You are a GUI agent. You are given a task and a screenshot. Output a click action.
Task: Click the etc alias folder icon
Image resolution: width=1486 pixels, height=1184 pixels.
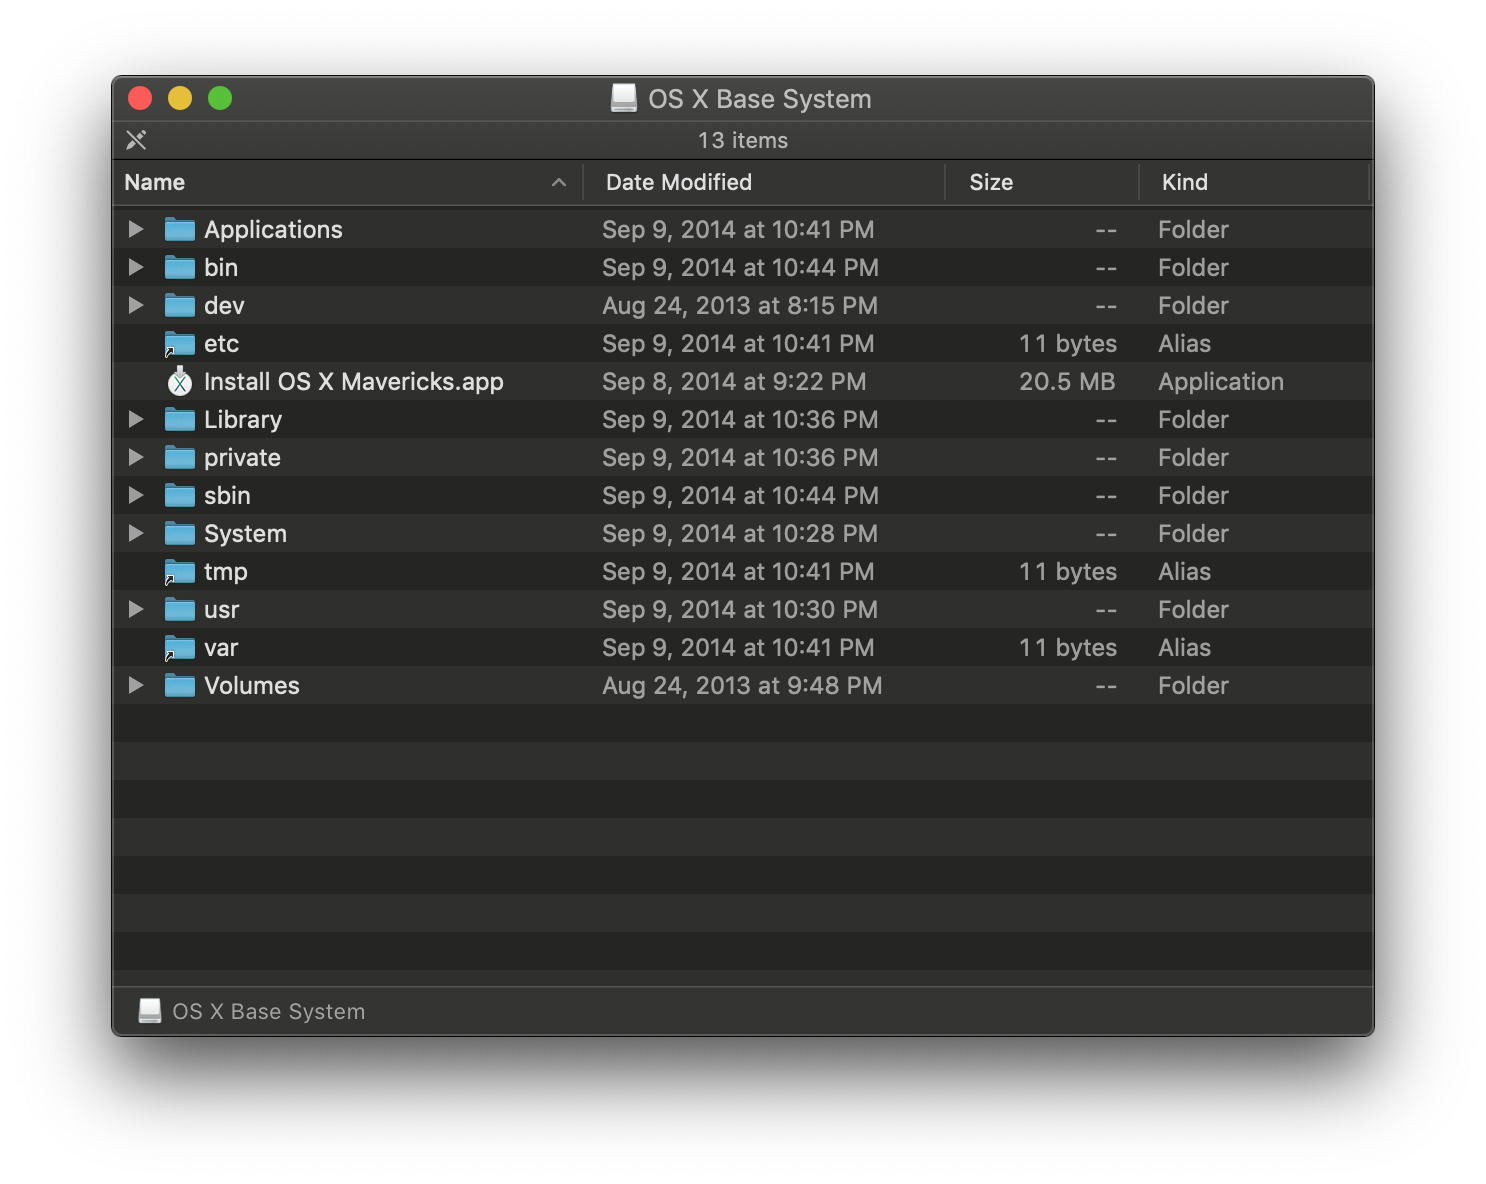point(180,343)
